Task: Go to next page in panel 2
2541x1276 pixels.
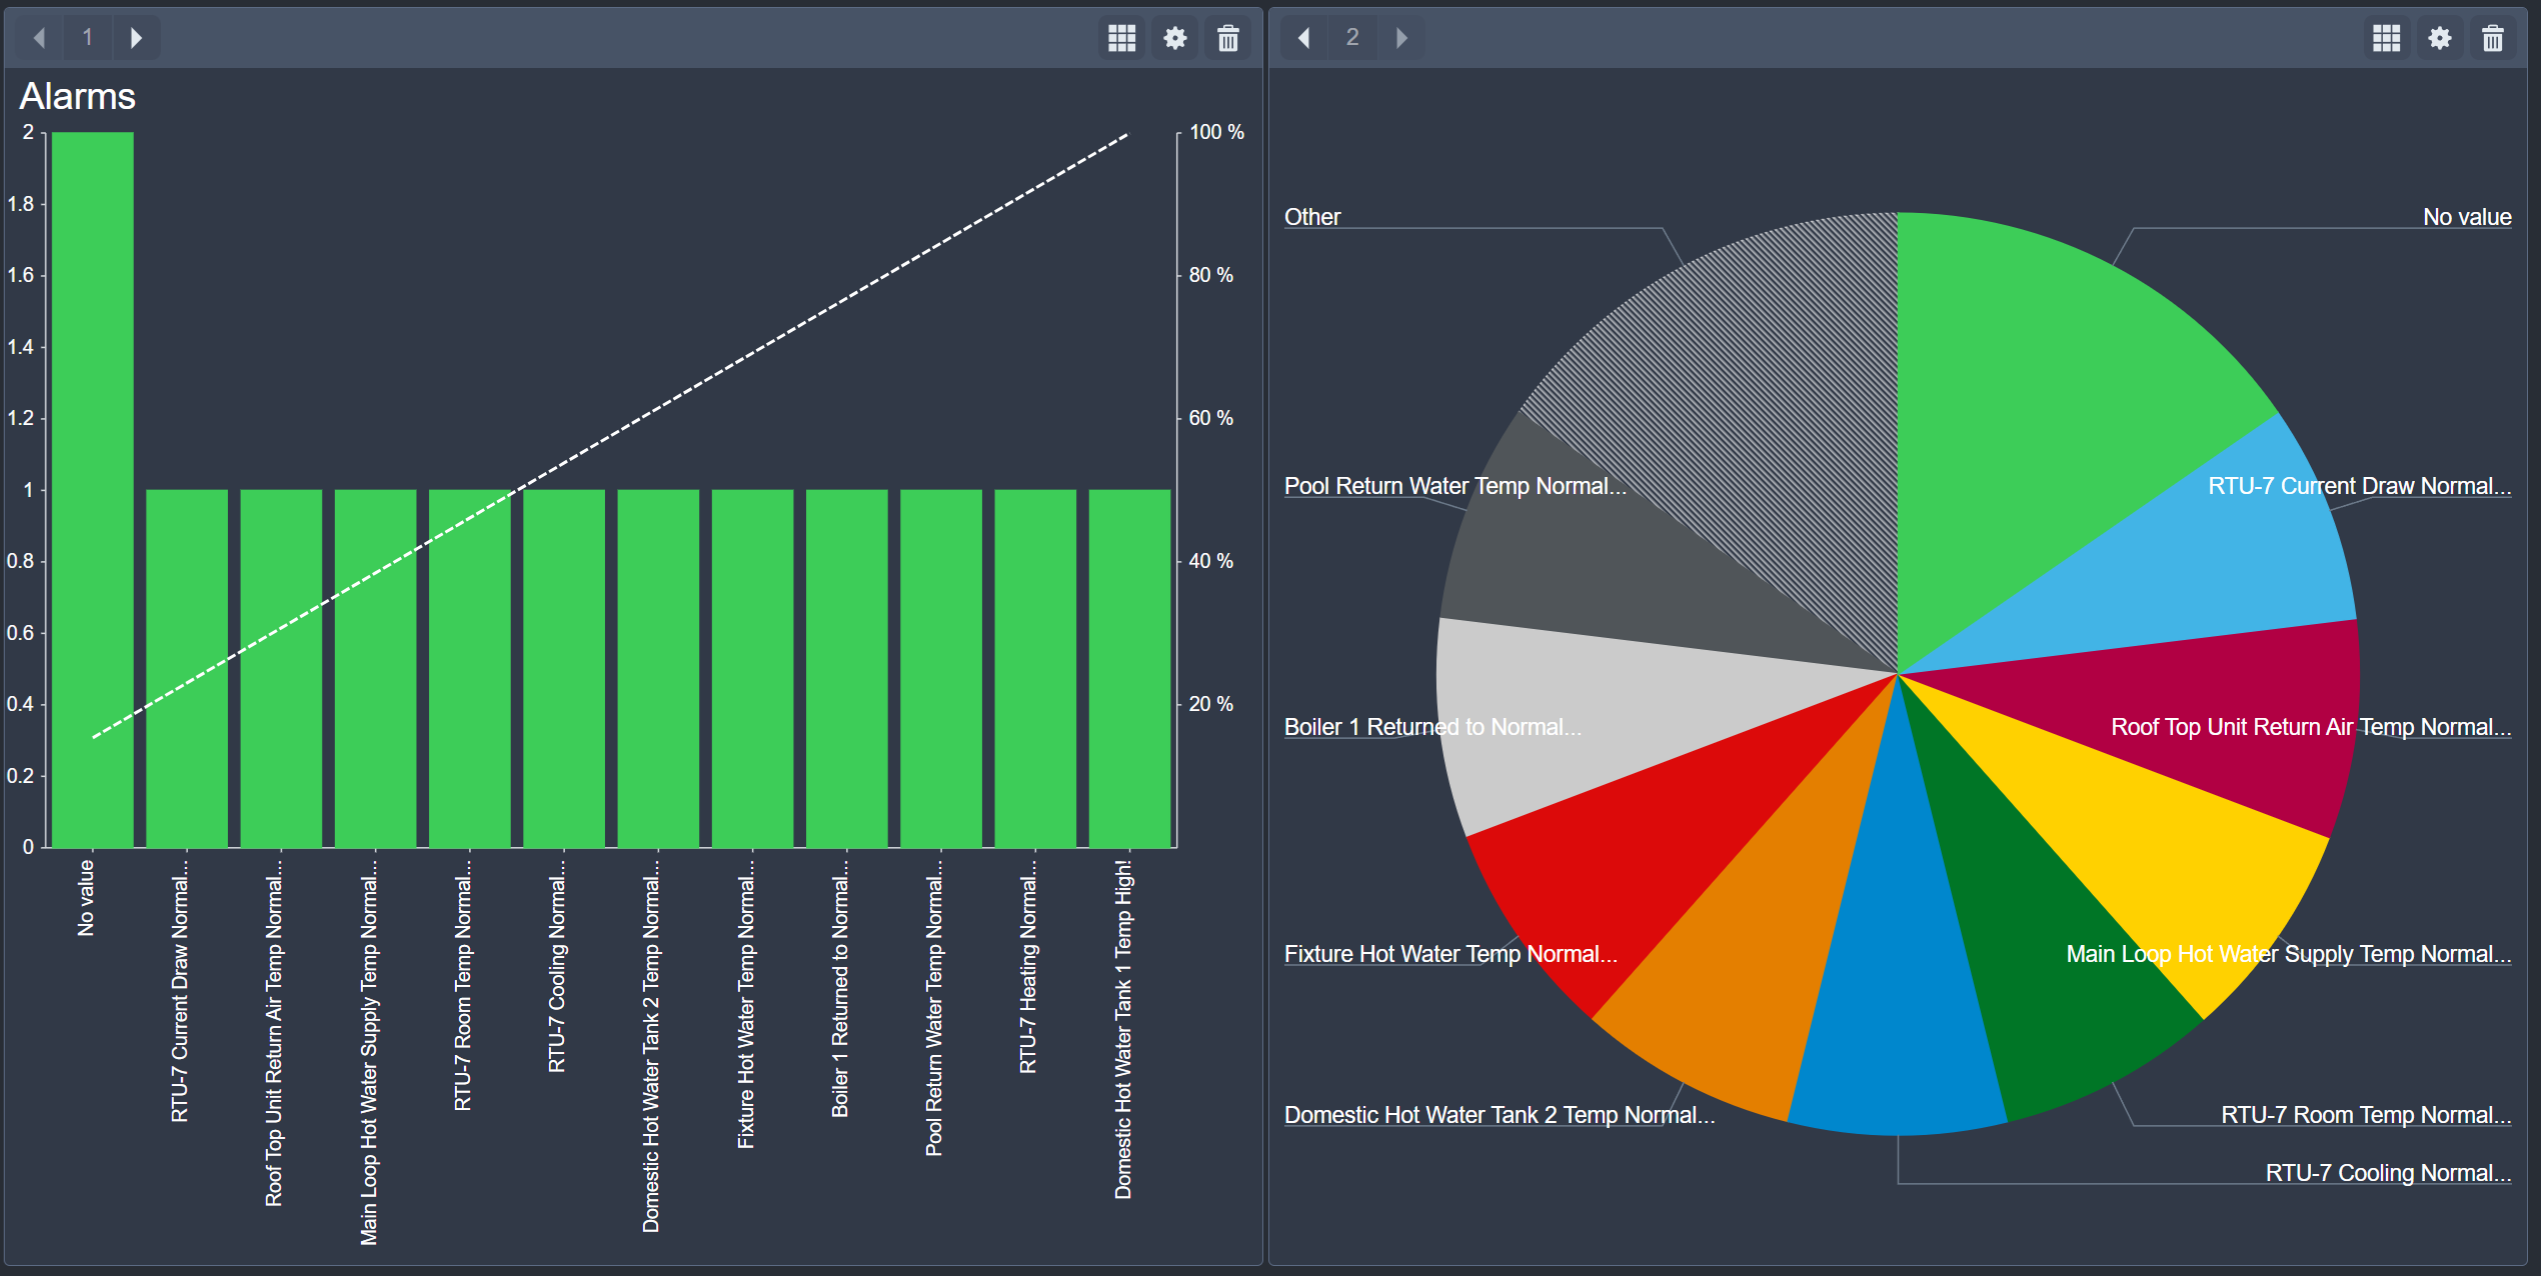Action: coord(1401,38)
